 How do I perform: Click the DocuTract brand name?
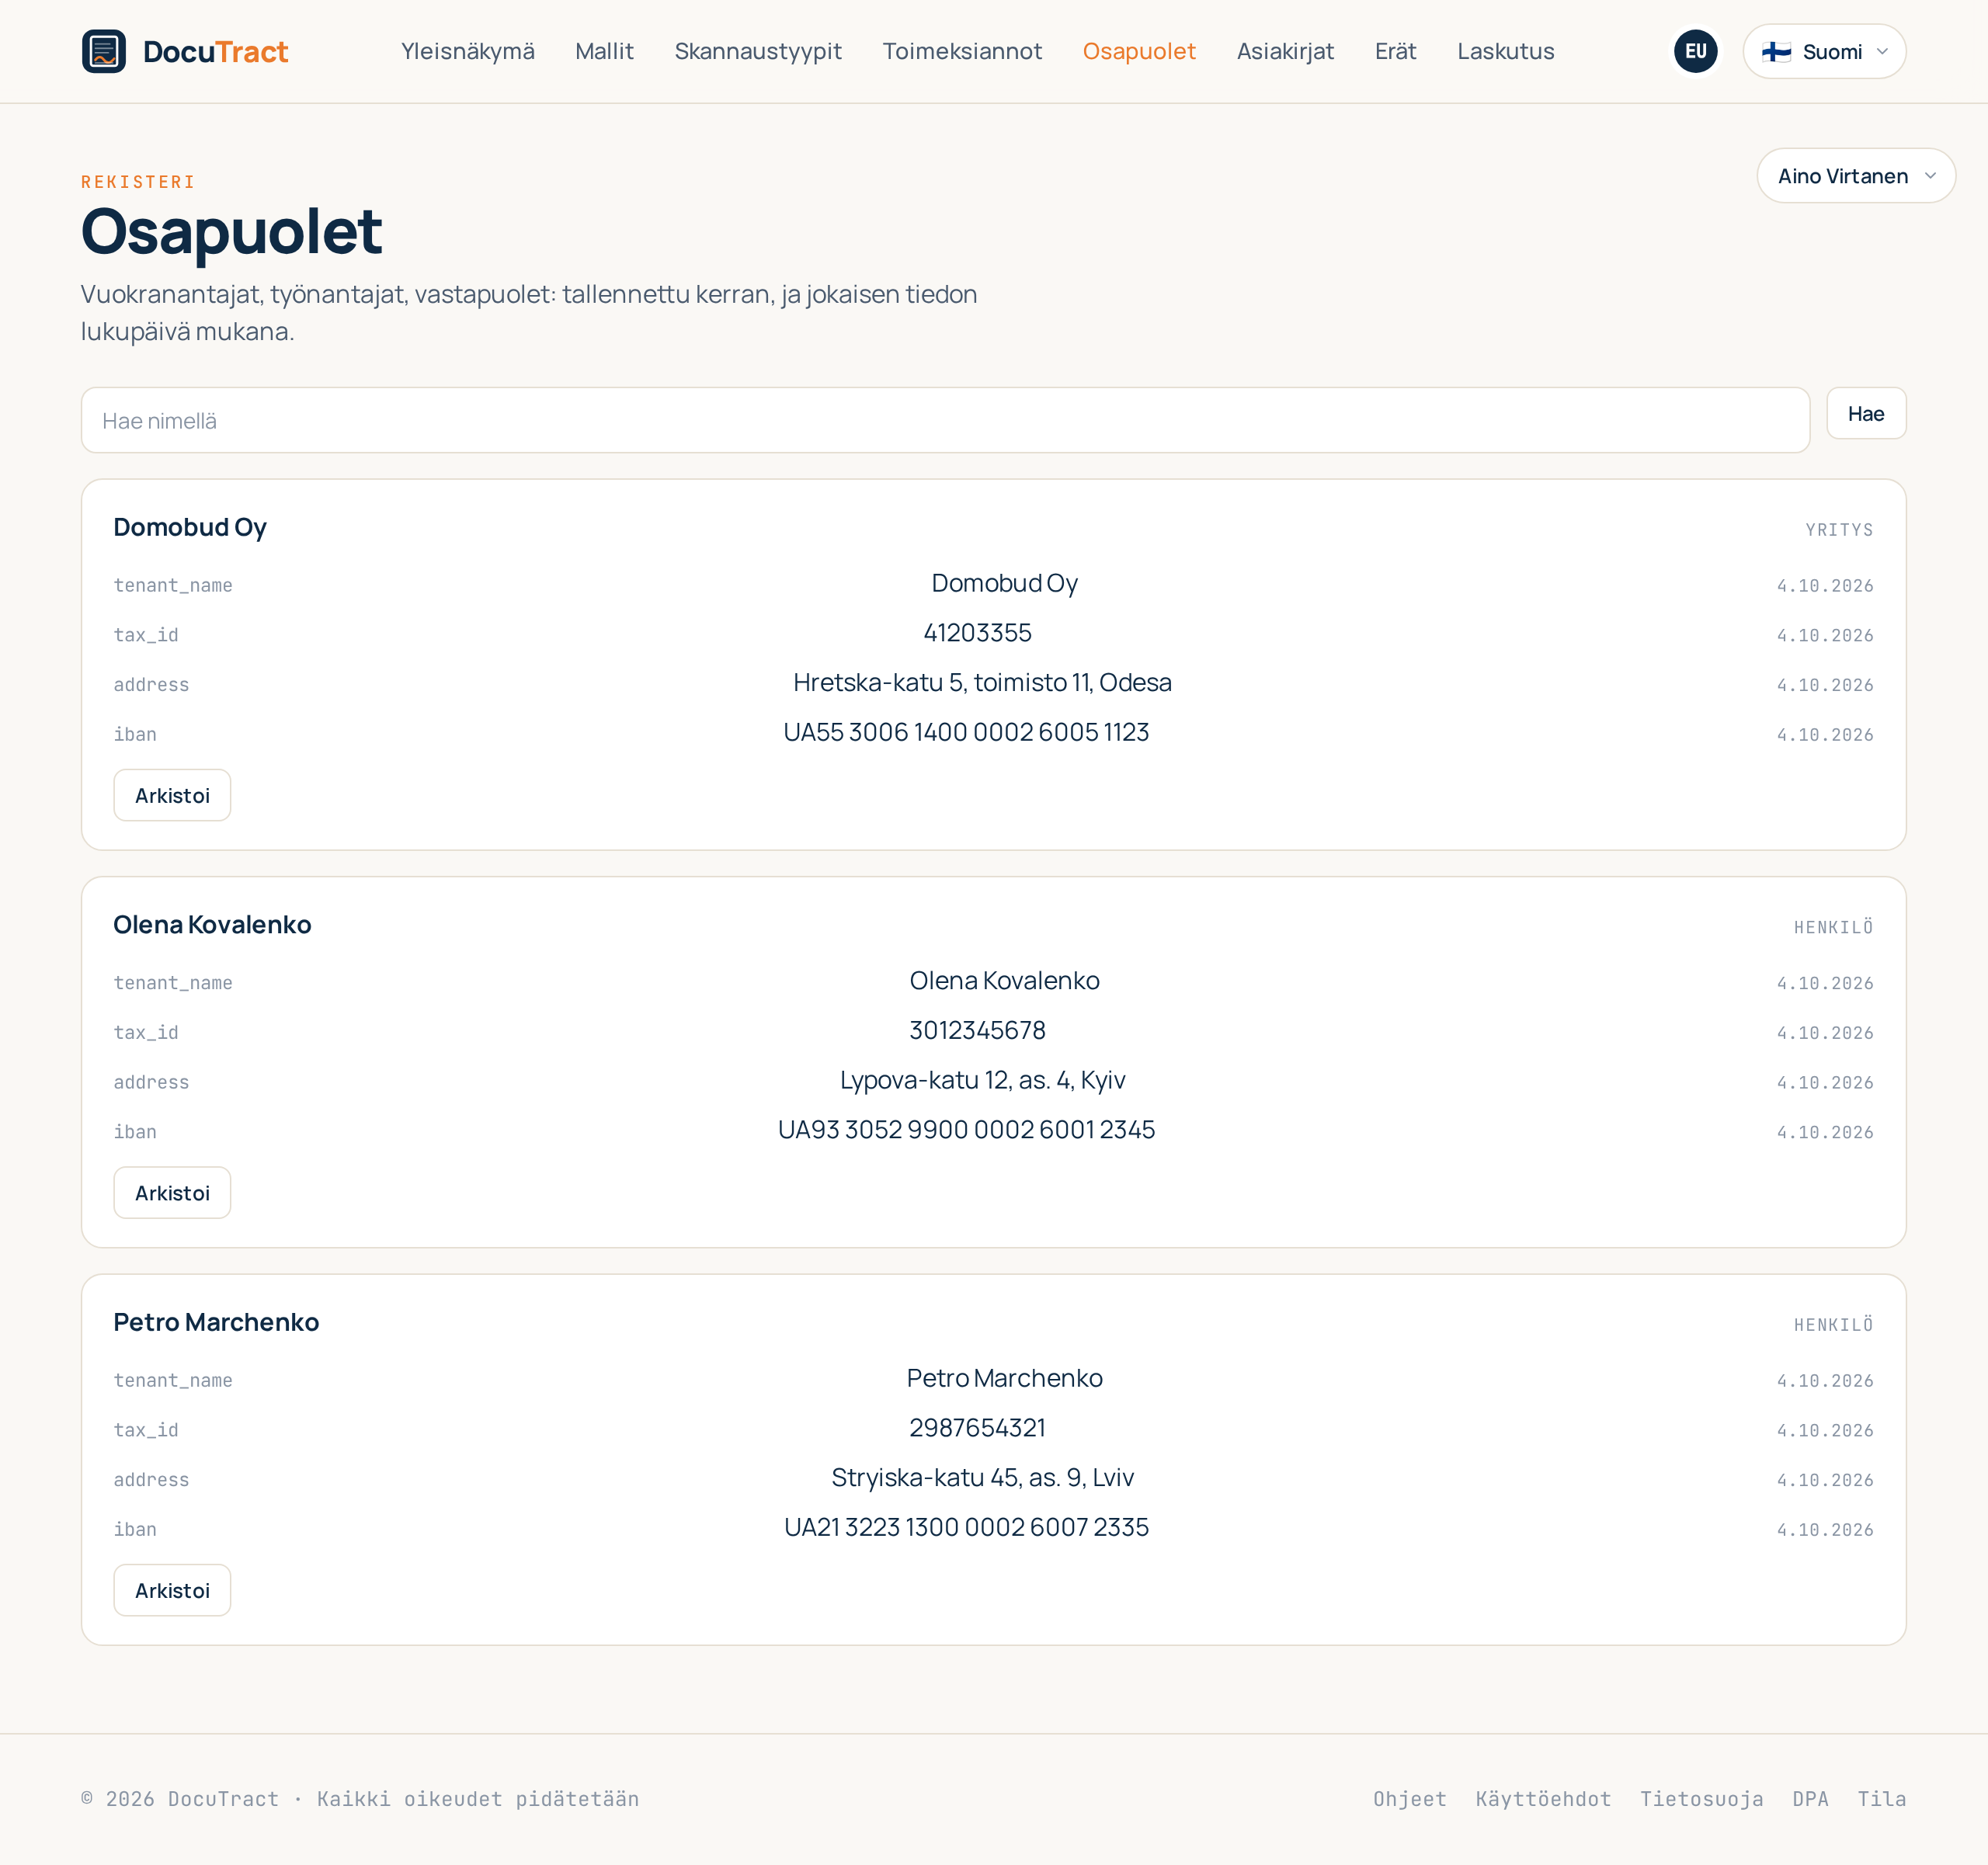pos(215,51)
